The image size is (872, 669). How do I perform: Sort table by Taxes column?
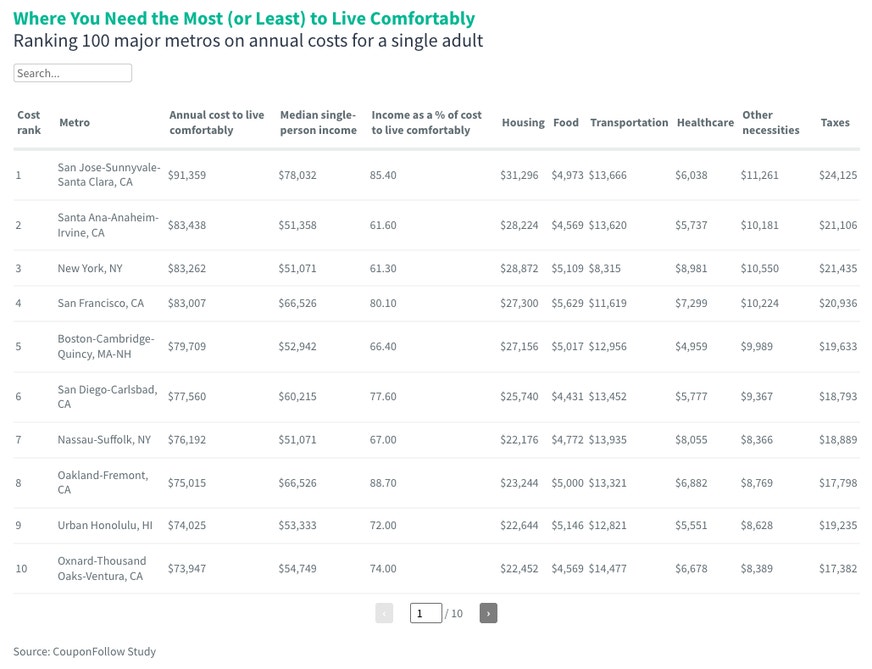point(835,122)
